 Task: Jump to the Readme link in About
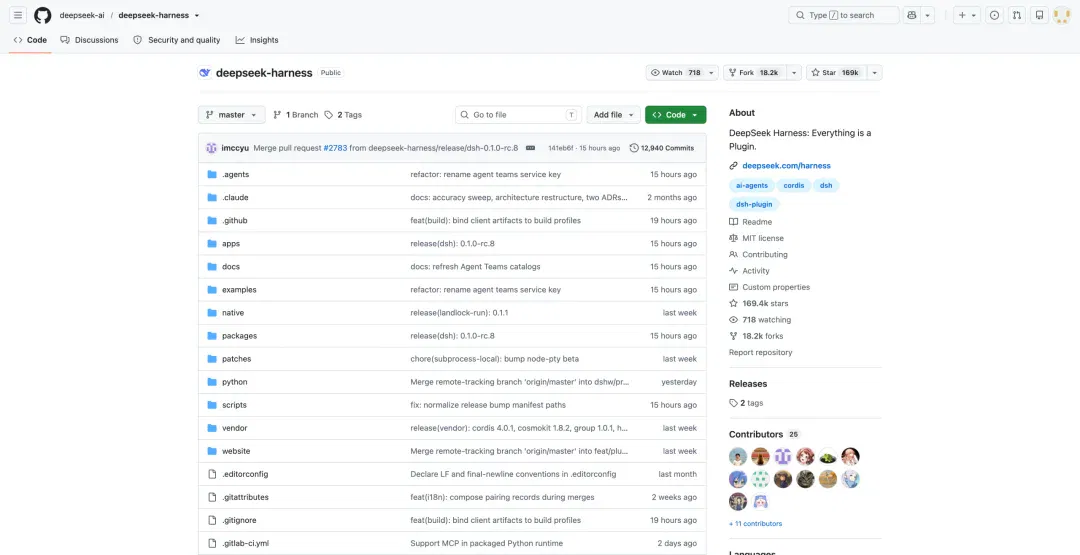750,222
